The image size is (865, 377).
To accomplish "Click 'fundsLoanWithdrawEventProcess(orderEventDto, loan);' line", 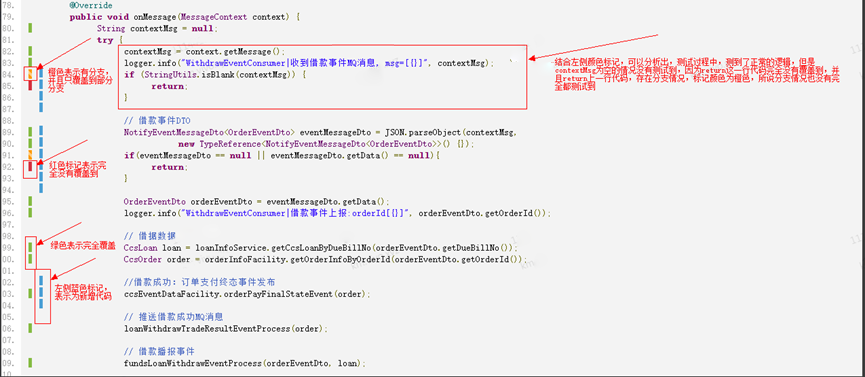I will 245,364.
